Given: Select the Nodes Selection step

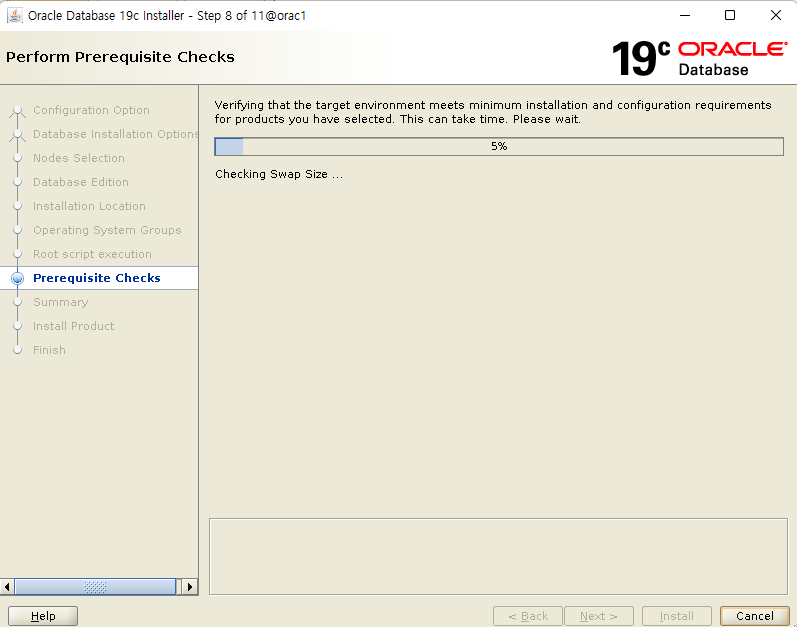Looking at the screenshot, I should tap(79, 158).
